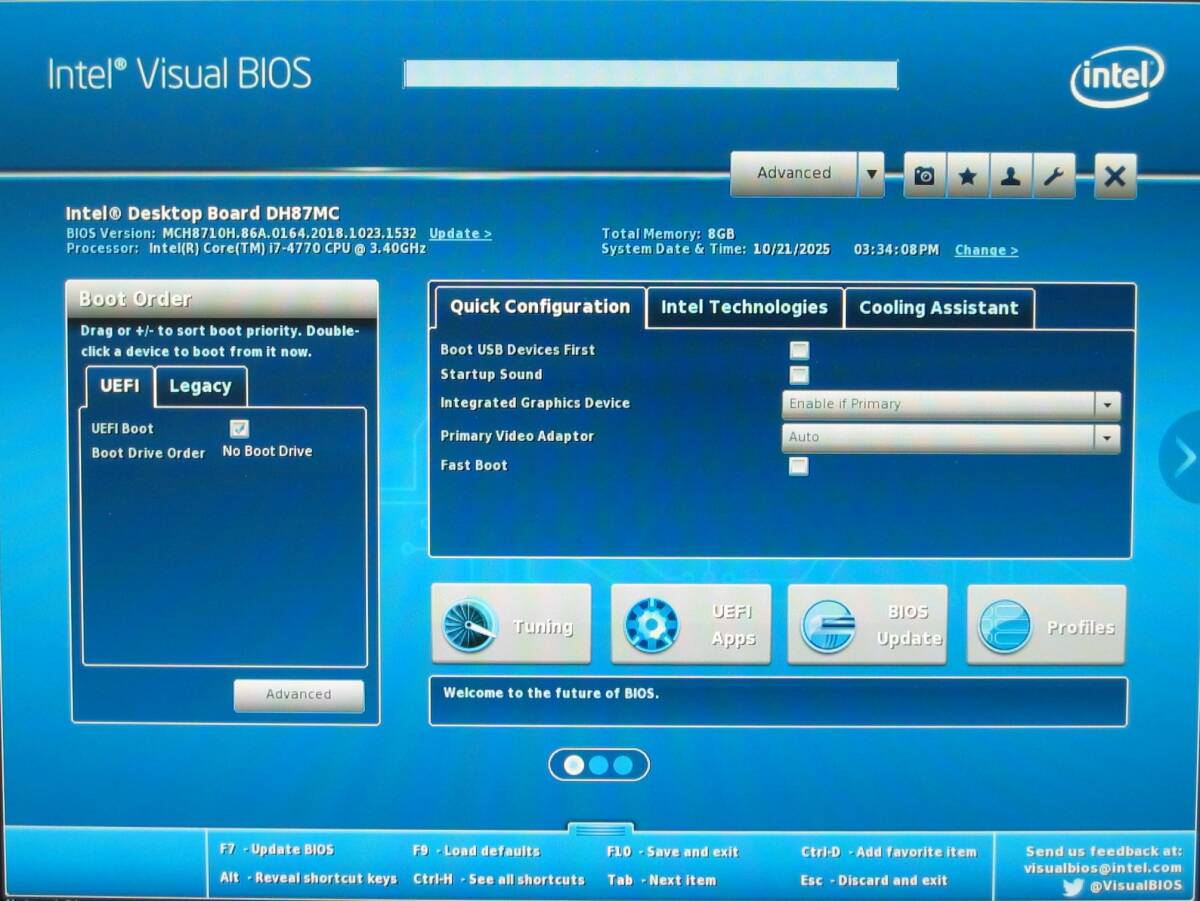Click the Intel Desktop Board DH87MC title
The height and width of the screenshot is (901, 1200).
coord(202,213)
